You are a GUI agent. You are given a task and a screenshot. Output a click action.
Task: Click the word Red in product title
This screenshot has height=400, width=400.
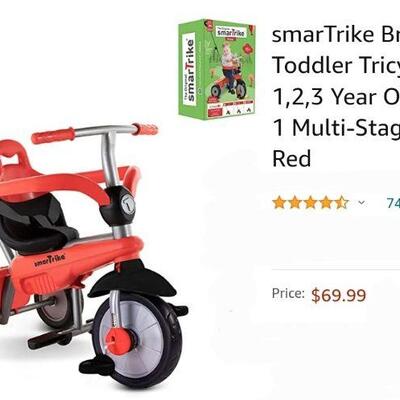292,158
